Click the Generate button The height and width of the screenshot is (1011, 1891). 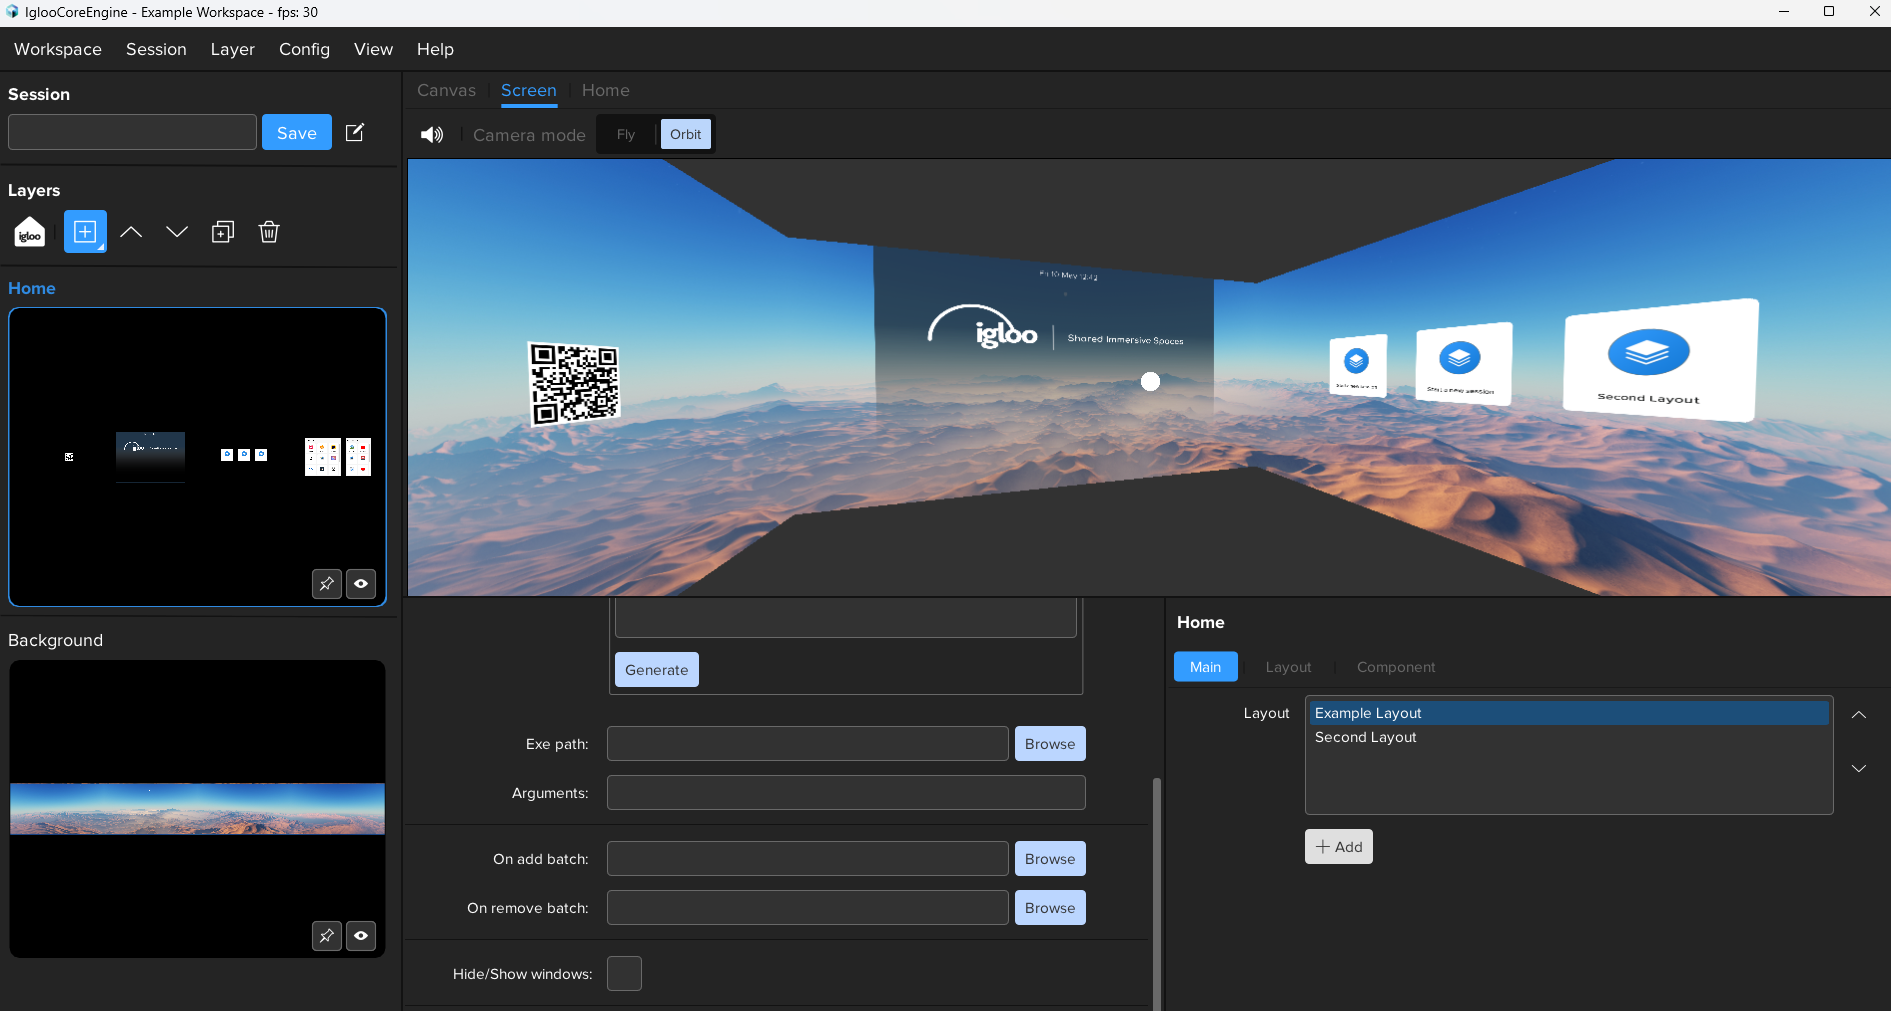coord(657,670)
